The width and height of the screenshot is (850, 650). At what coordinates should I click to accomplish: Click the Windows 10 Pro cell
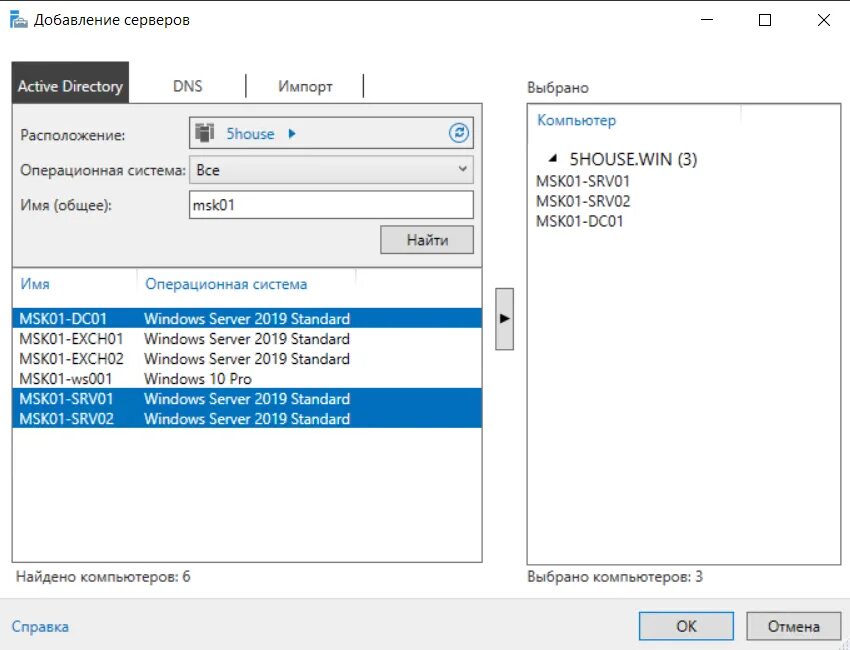198,378
